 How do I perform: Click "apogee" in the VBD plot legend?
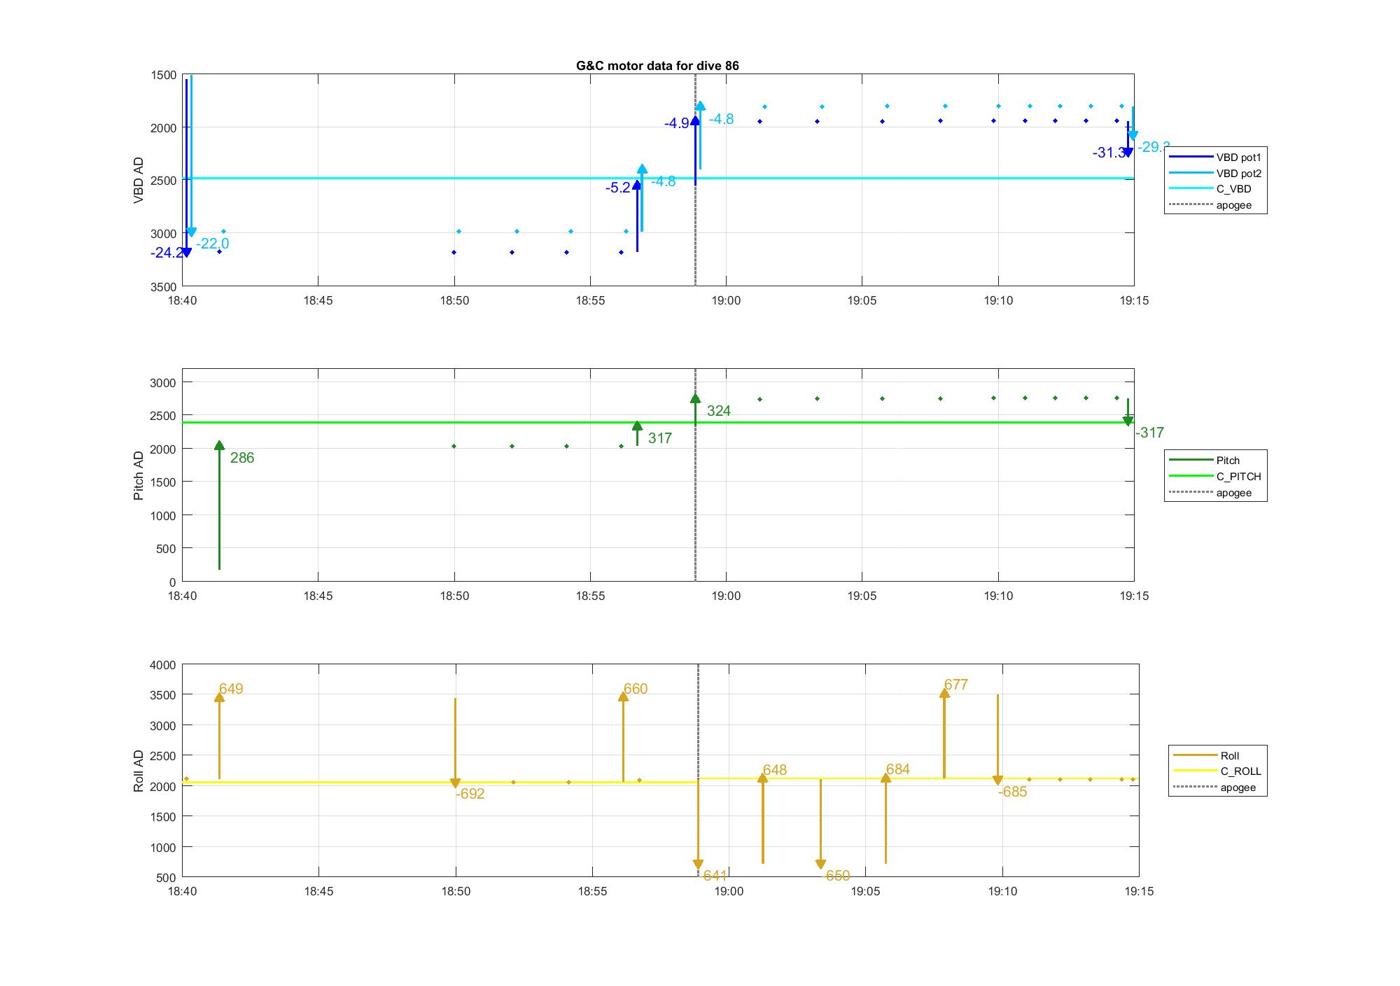(x=1233, y=205)
